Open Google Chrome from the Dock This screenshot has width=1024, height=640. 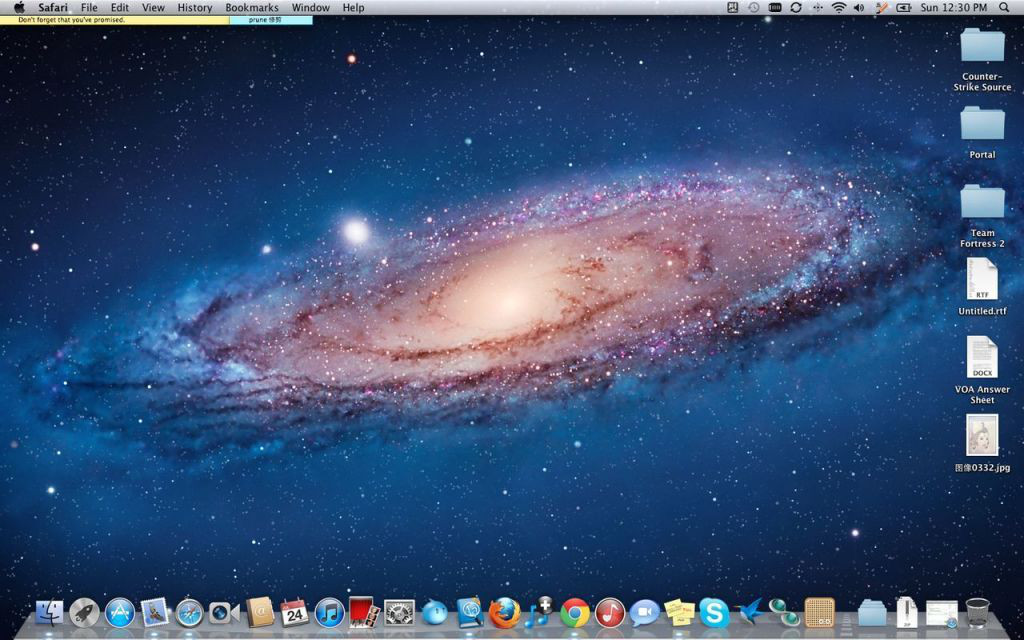pos(574,612)
